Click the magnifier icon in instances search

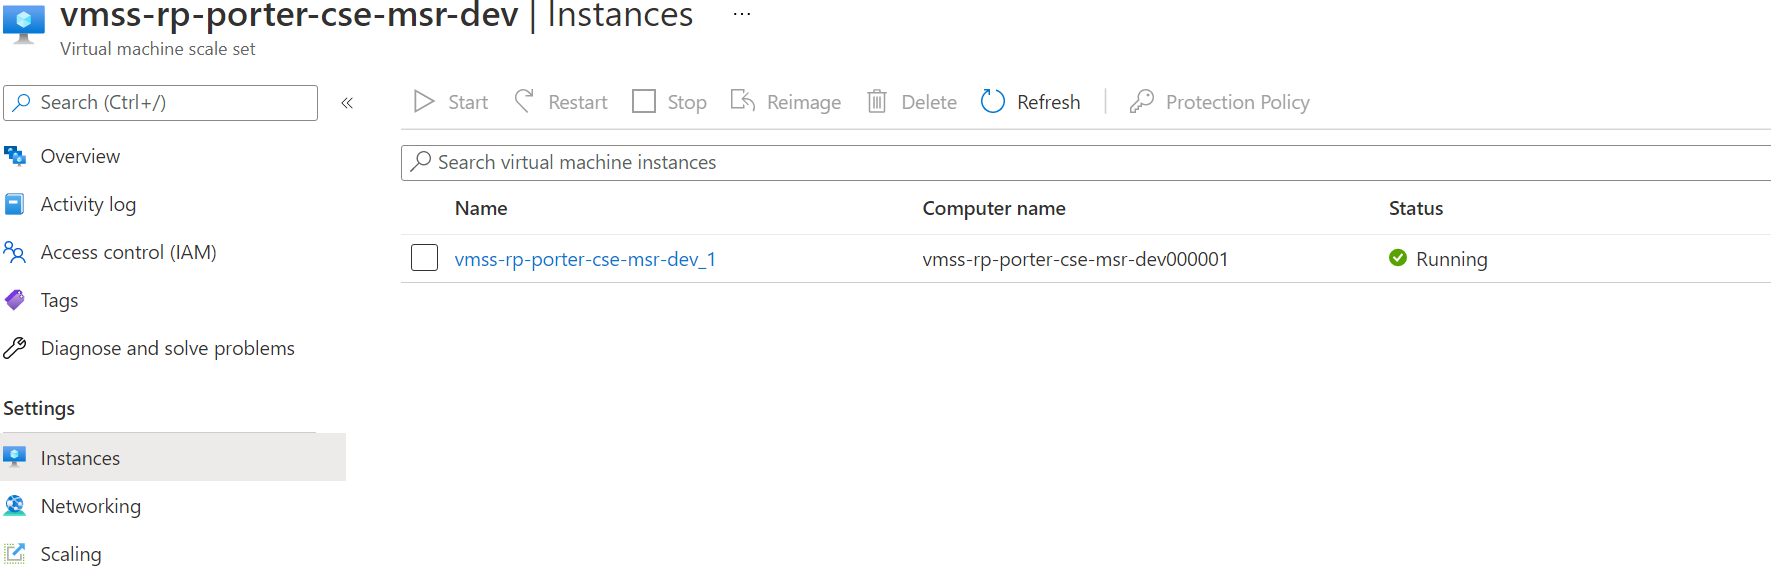tap(422, 161)
